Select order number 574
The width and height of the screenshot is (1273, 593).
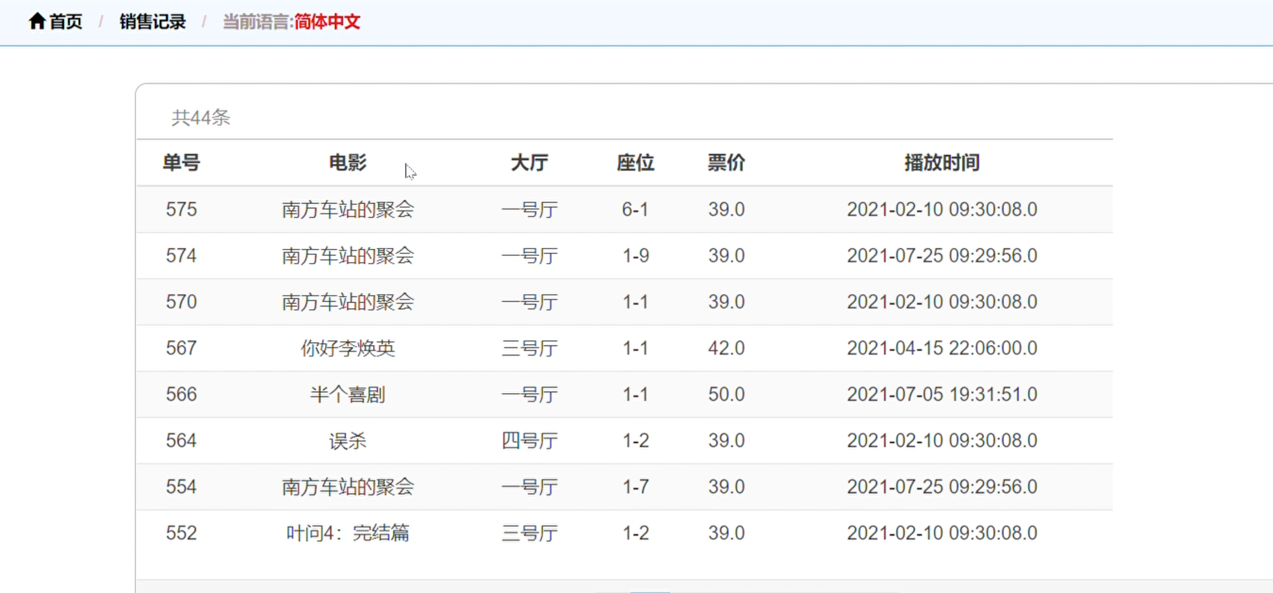[x=181, y=256]
